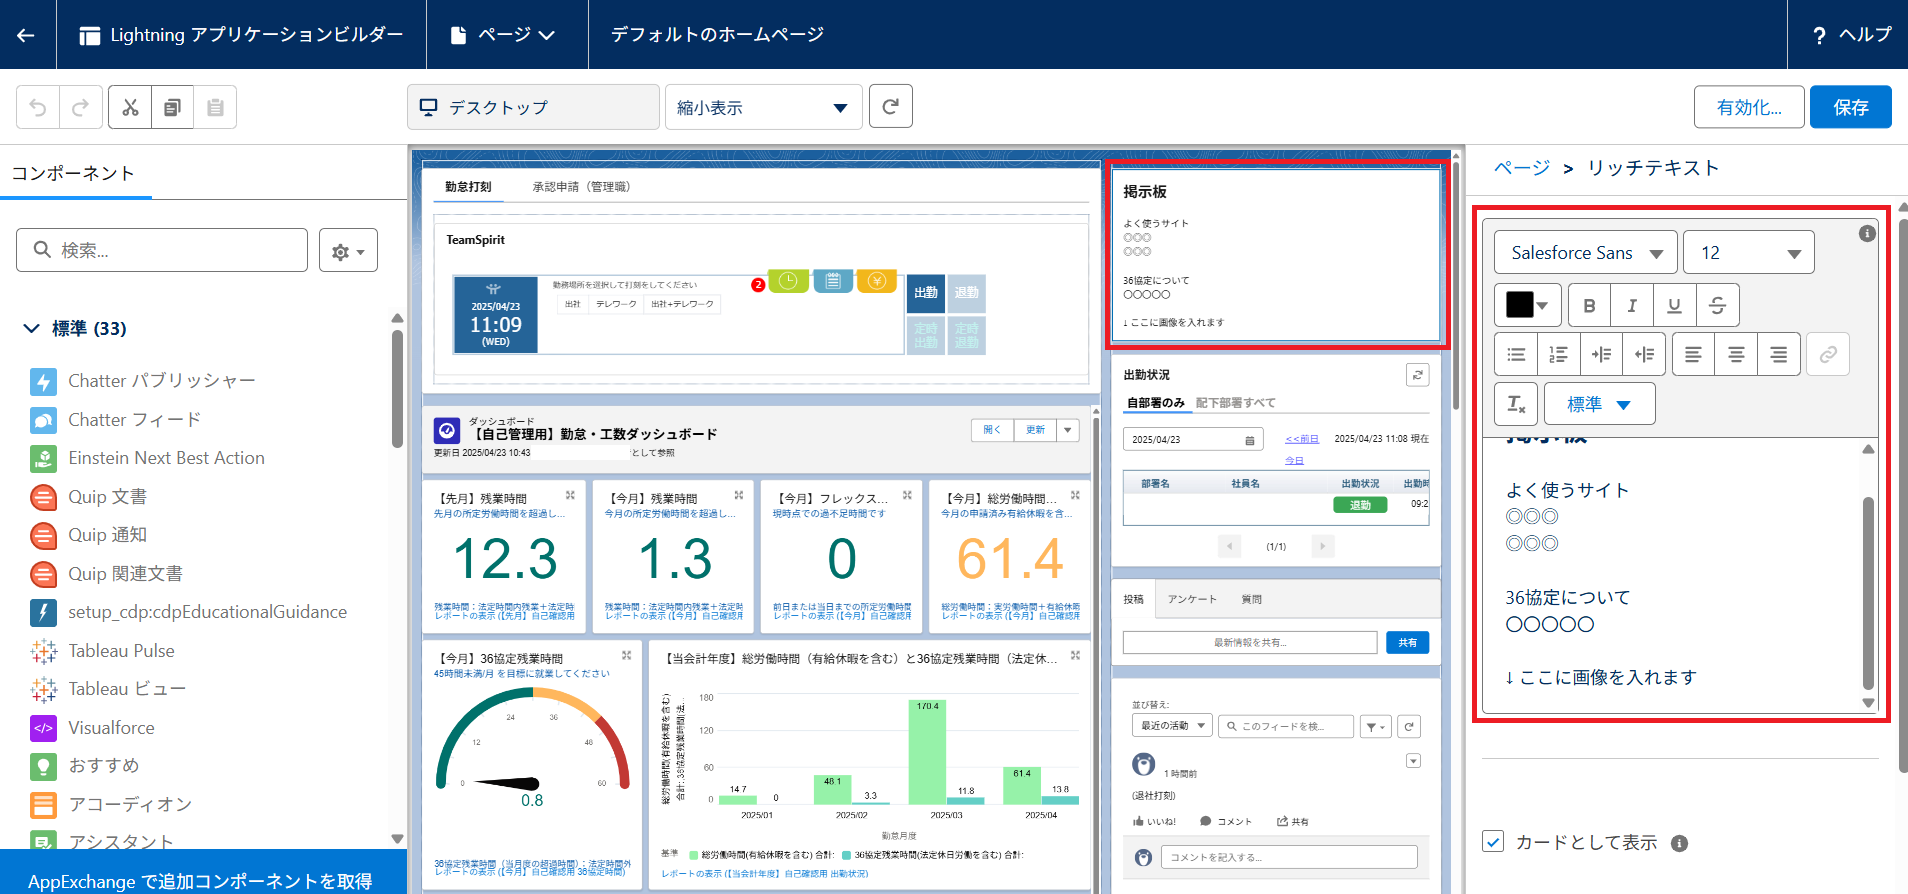Collapse the 標準 (33) components section

click(31, 328)
